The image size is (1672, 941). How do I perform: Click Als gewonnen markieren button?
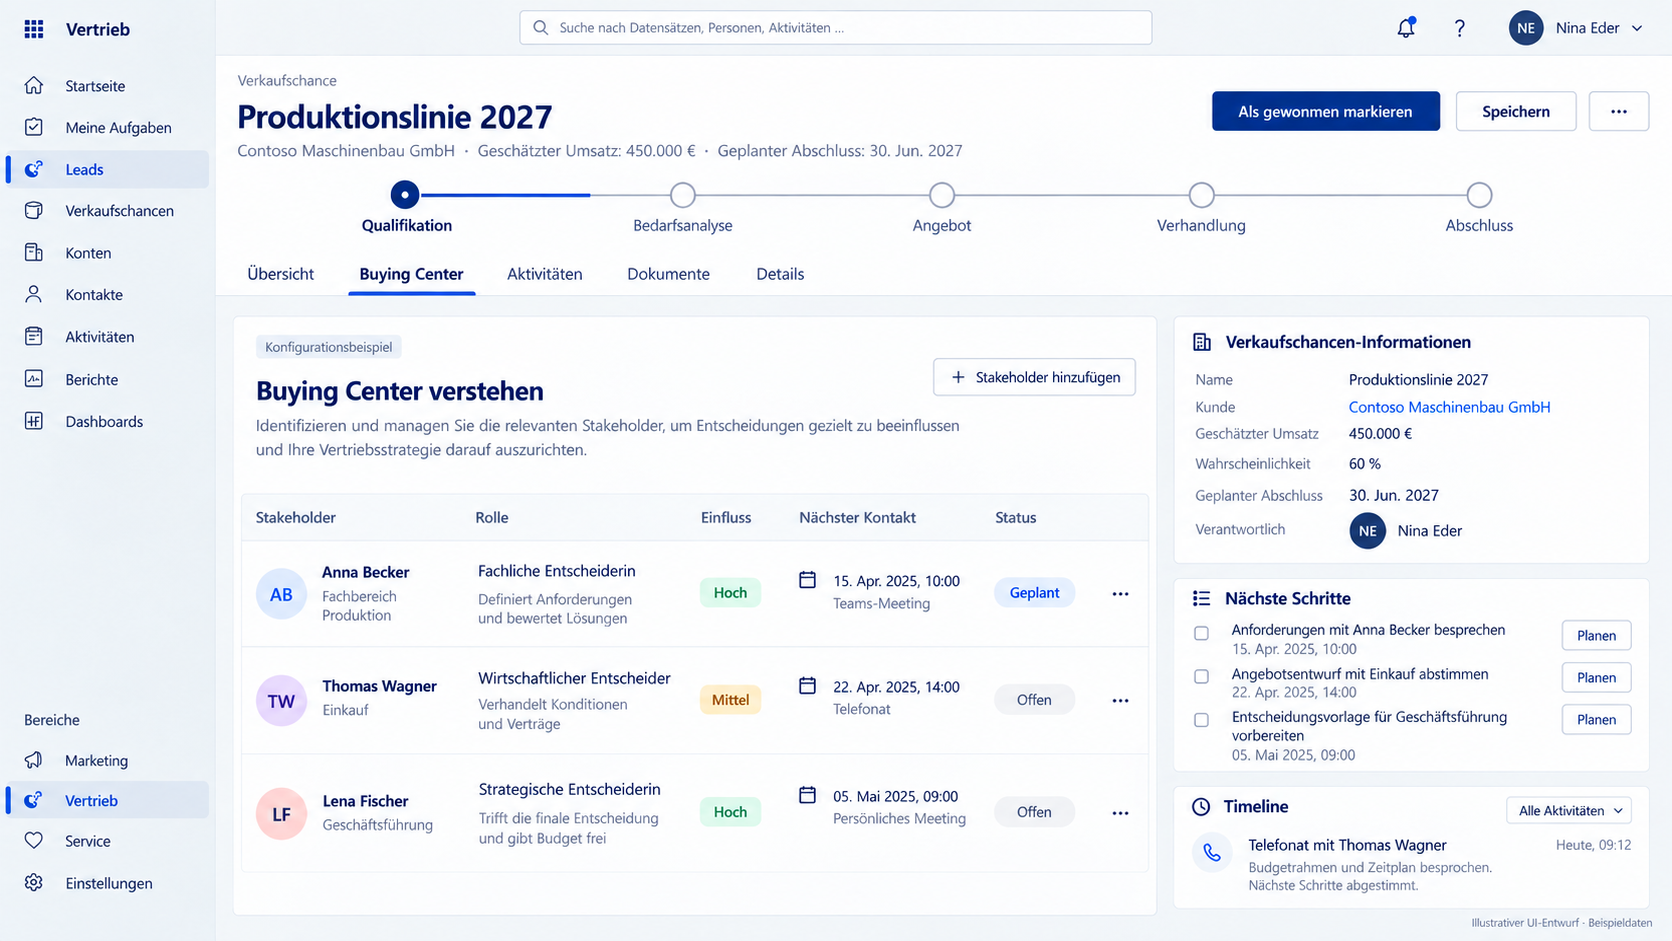click(x=1326, y=111)
